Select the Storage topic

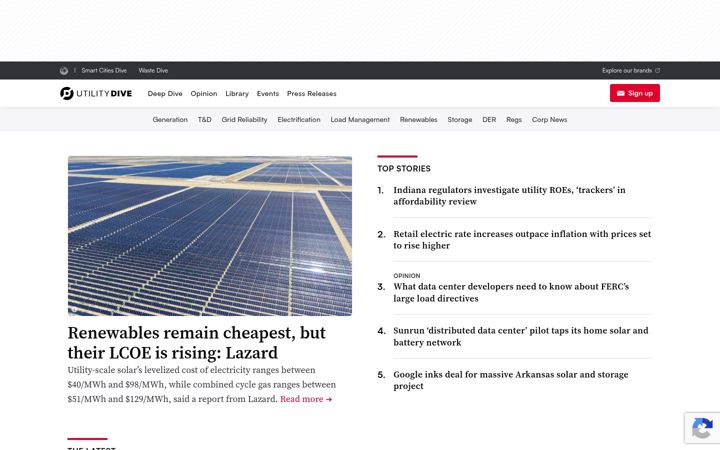click(460, 119)
